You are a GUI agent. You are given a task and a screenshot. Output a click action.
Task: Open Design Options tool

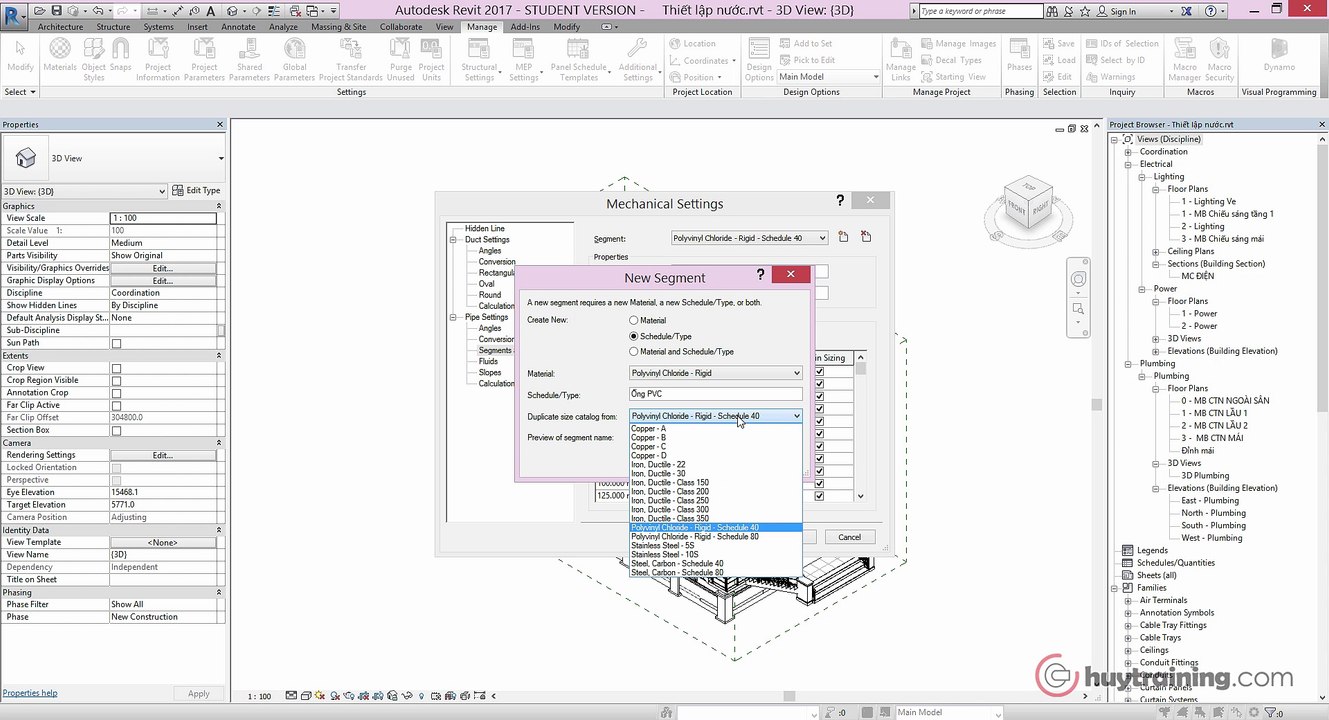pos(759,60)
